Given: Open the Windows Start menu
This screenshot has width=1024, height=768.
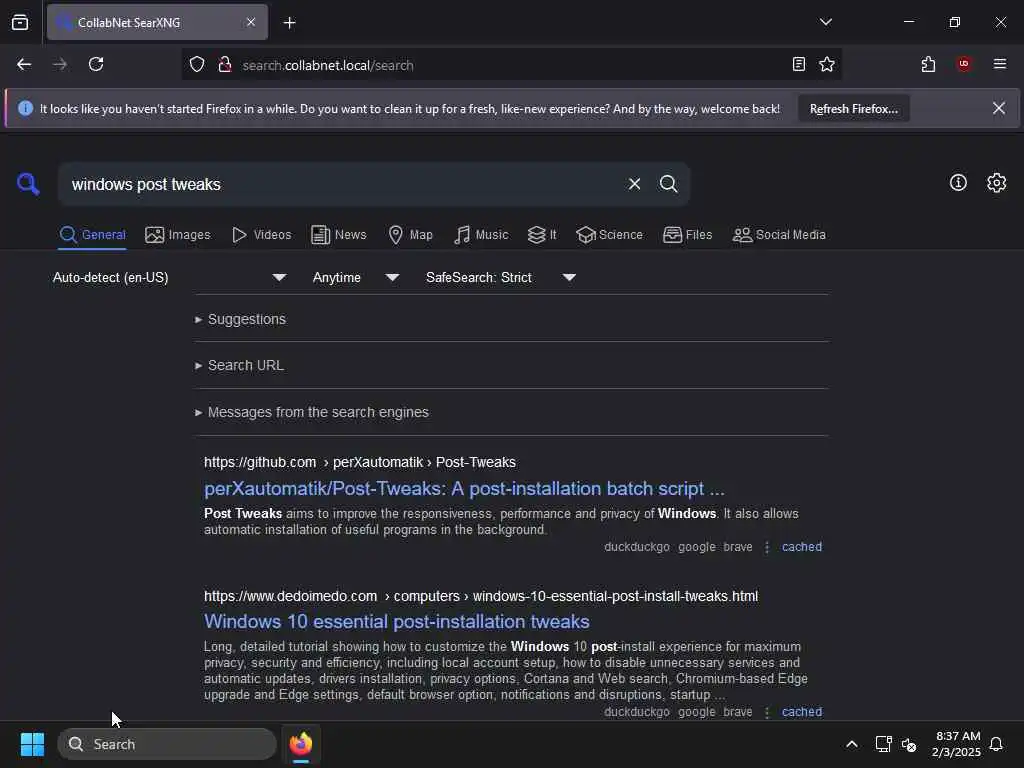Looking at the screenshot, I should coord(32,744).
